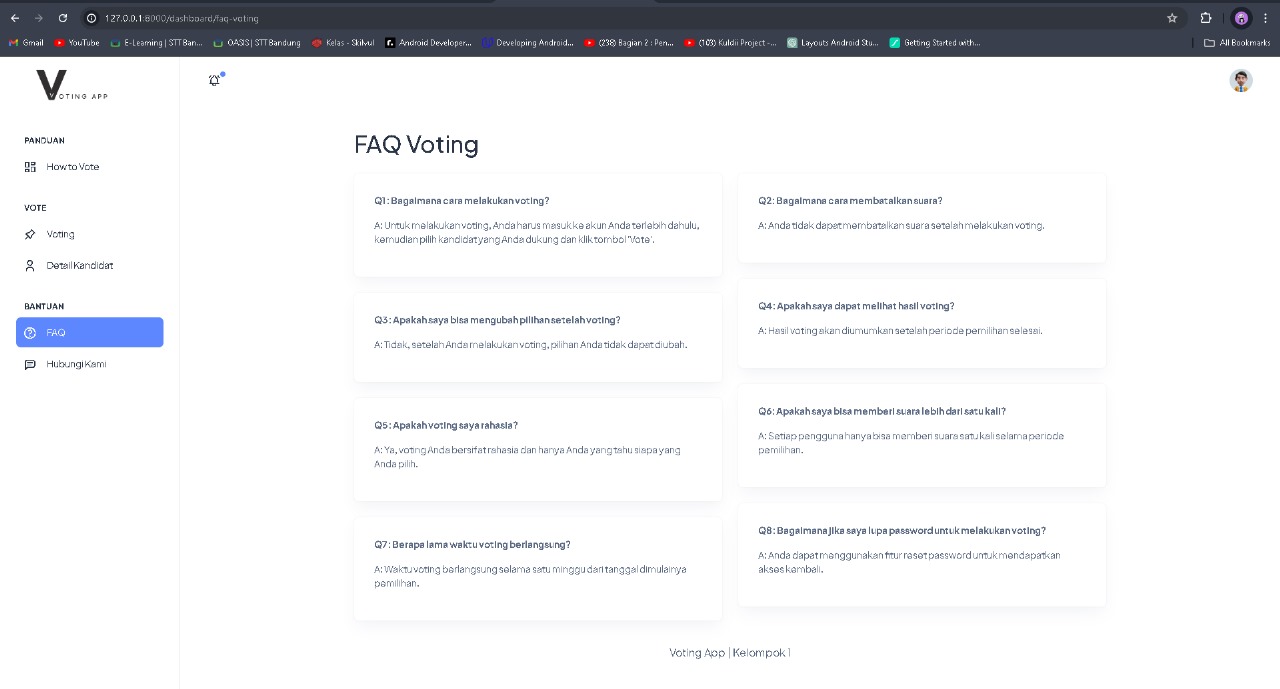
Task: Open the How to Vote guide
Action: [x=72, y=167]
